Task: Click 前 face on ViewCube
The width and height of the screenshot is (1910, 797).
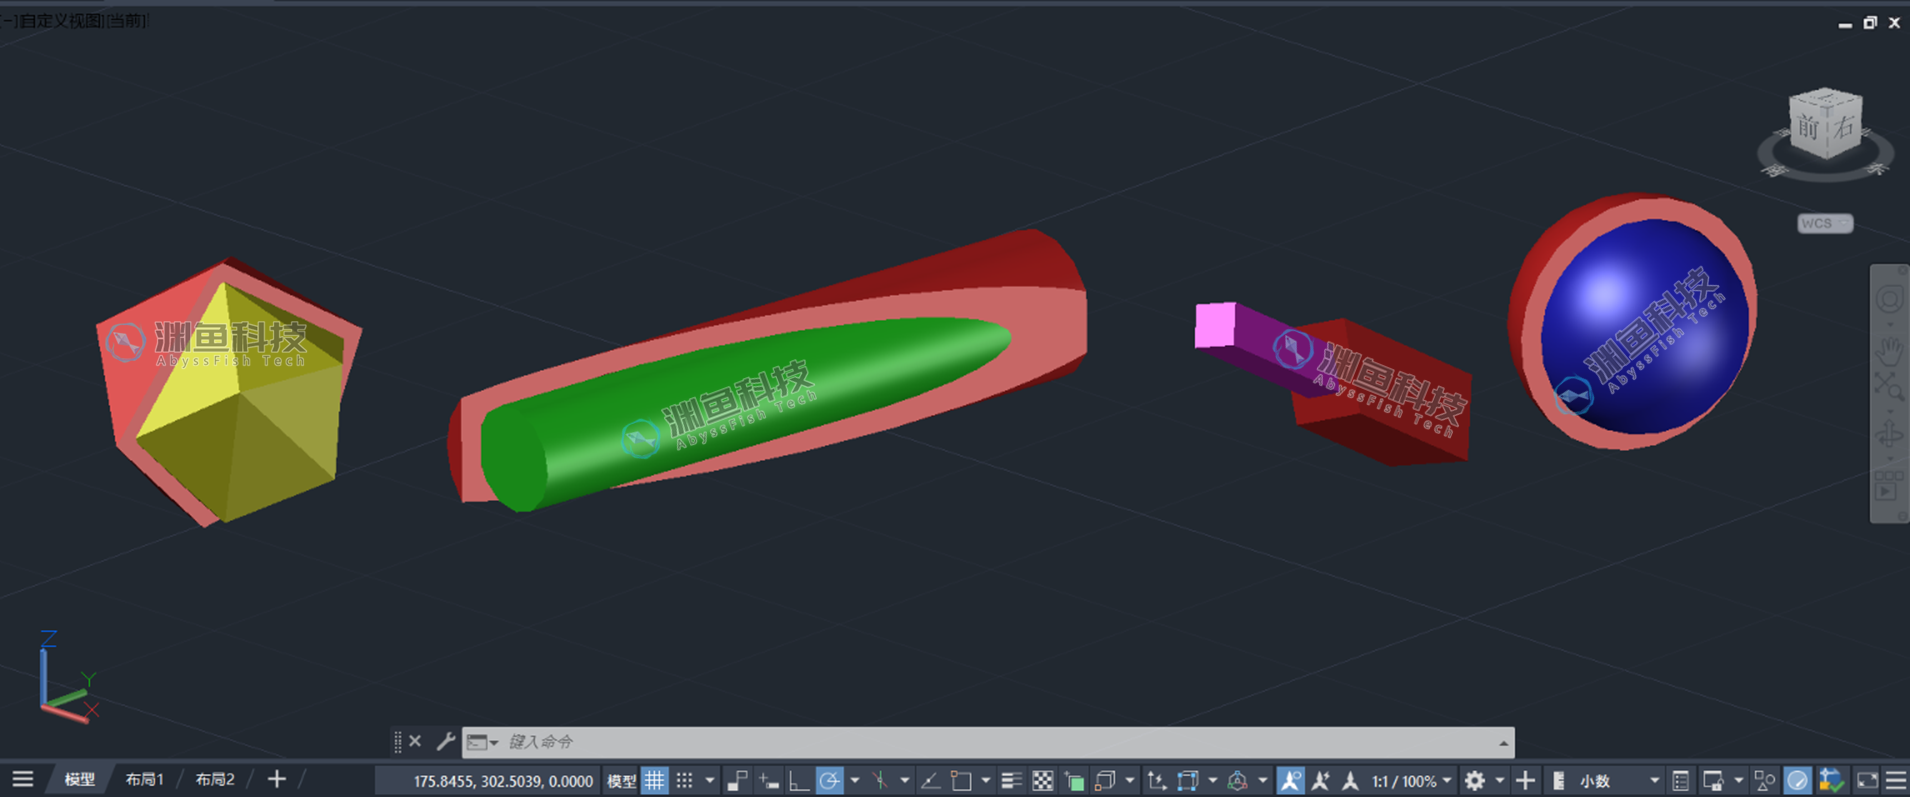Action: 1808,128
